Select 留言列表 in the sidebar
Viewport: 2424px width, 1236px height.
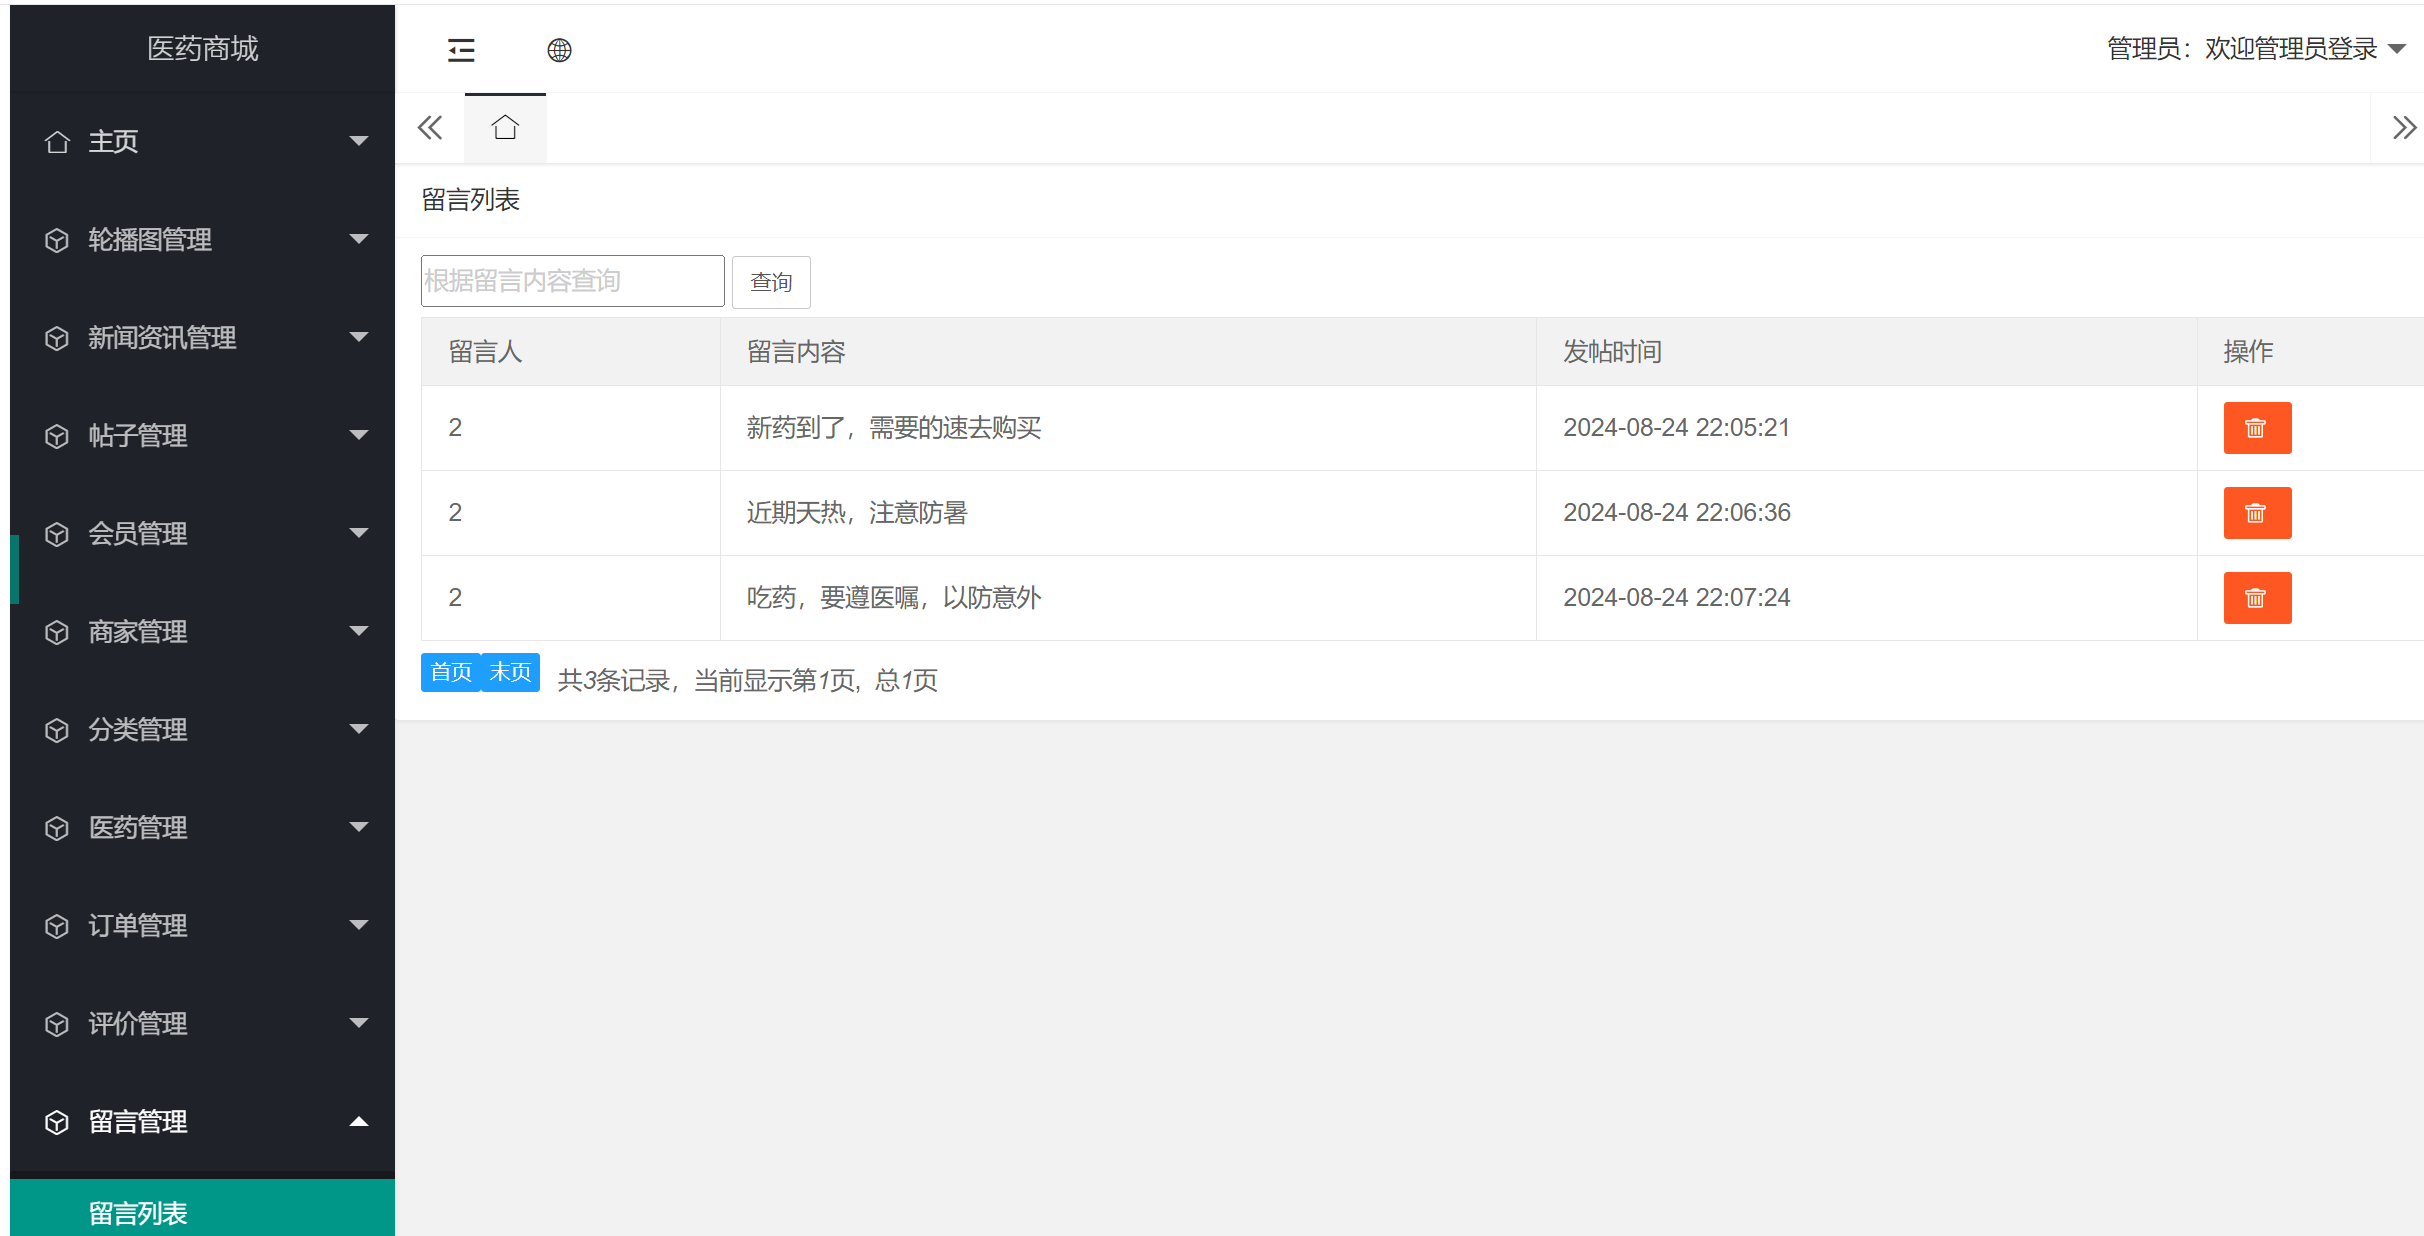tap(138, 1212)
